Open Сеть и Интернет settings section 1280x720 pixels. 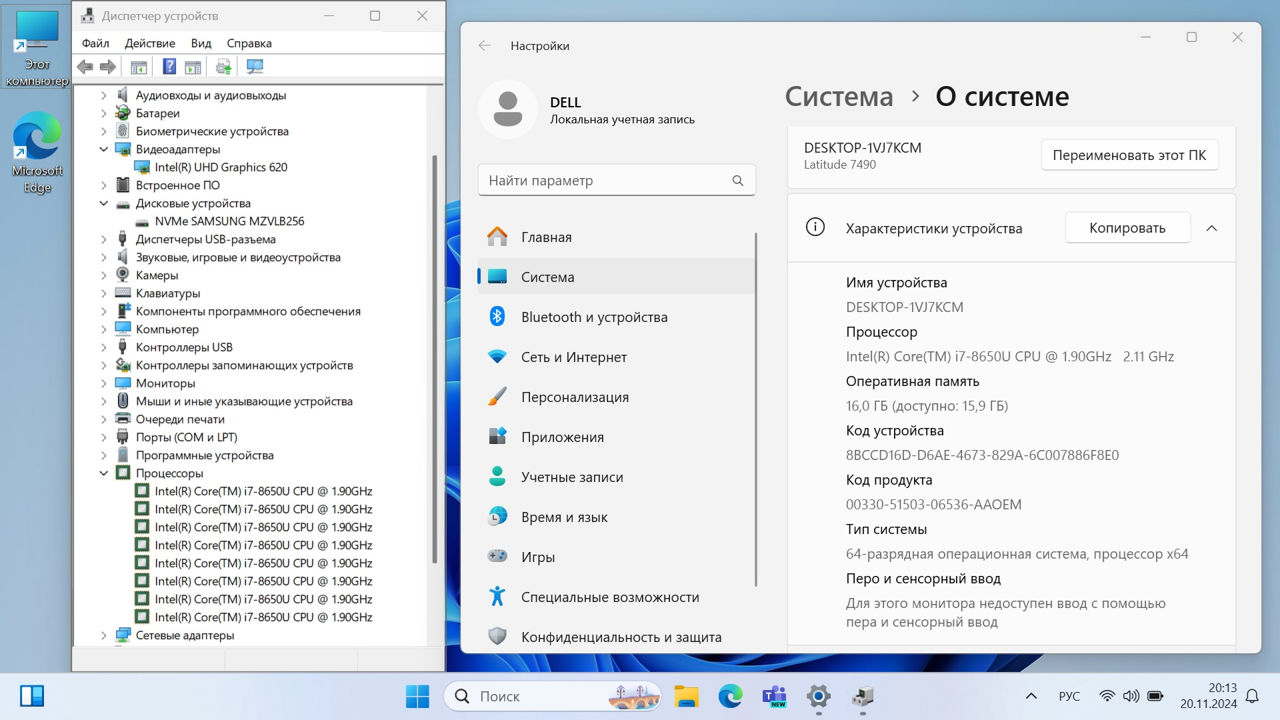click(616, 357)
